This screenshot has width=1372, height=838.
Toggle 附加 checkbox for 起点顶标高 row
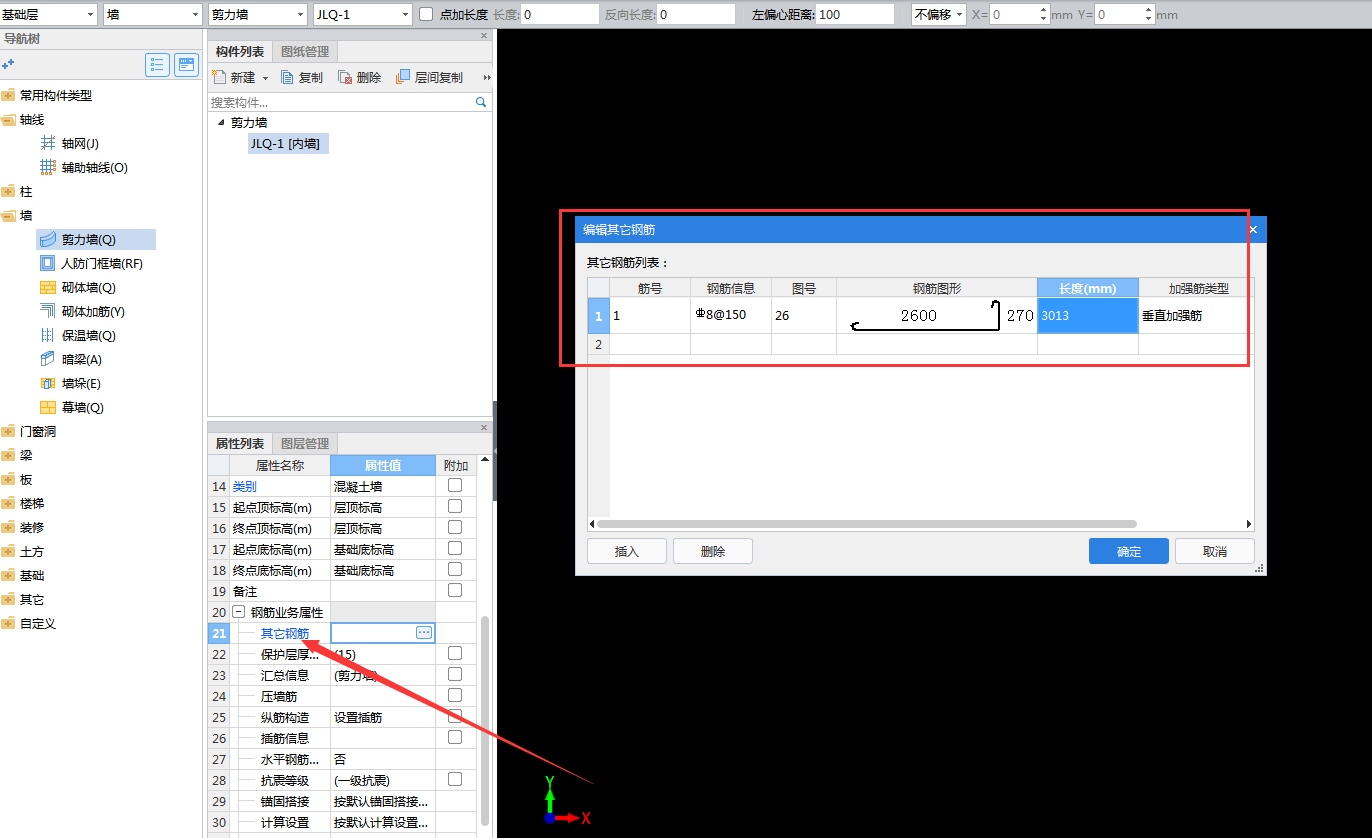tap(455, 506)
